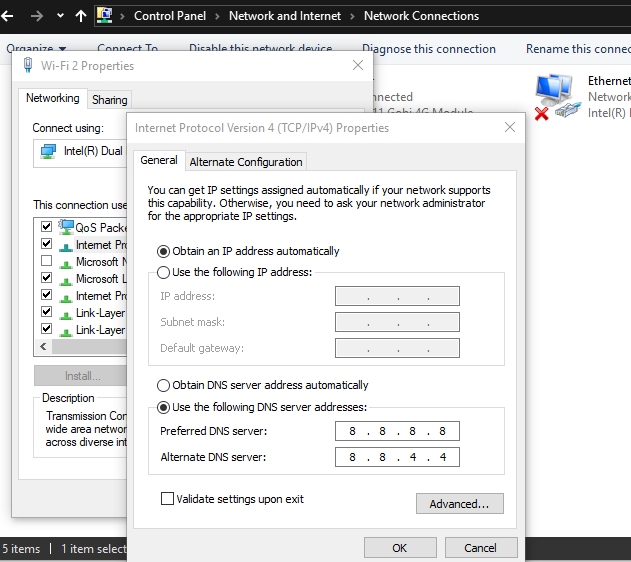The width and height of the screenshot is (631, 562).
Task: Click the Control Panel icon in the address bar
Action: (105, 16)
